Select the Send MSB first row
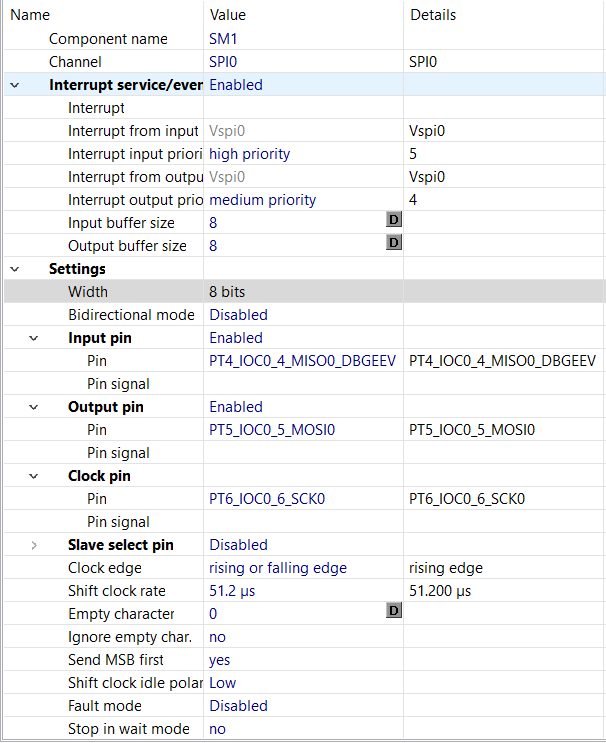The height and width of the screenshot is (743, 606). point(116,660)
